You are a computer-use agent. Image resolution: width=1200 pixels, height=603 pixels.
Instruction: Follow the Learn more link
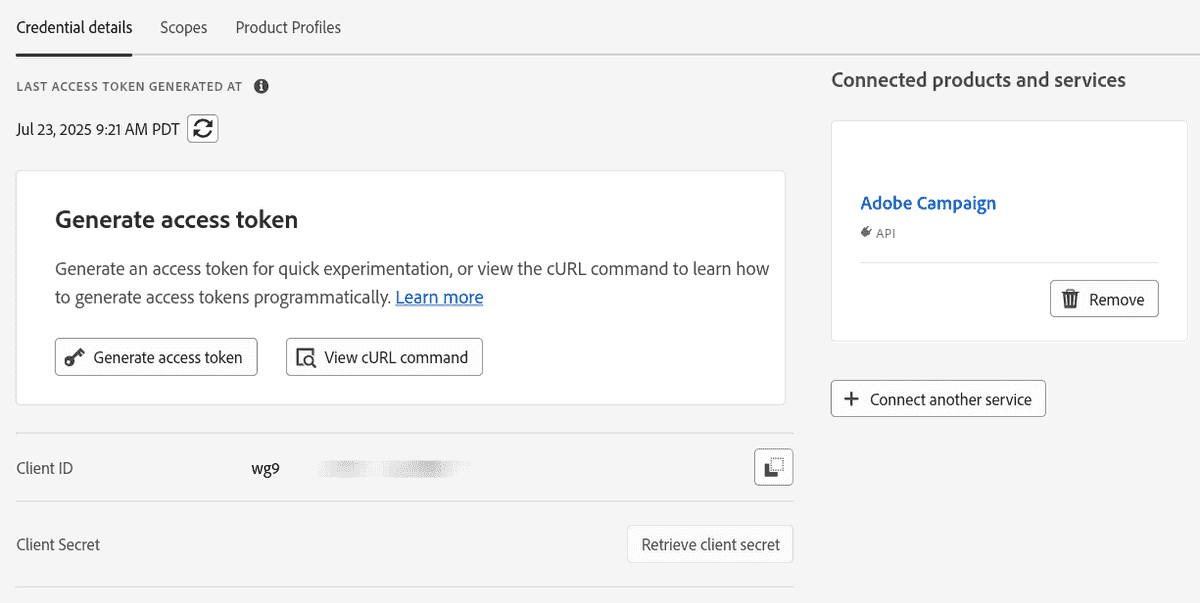tap(439, 297)
